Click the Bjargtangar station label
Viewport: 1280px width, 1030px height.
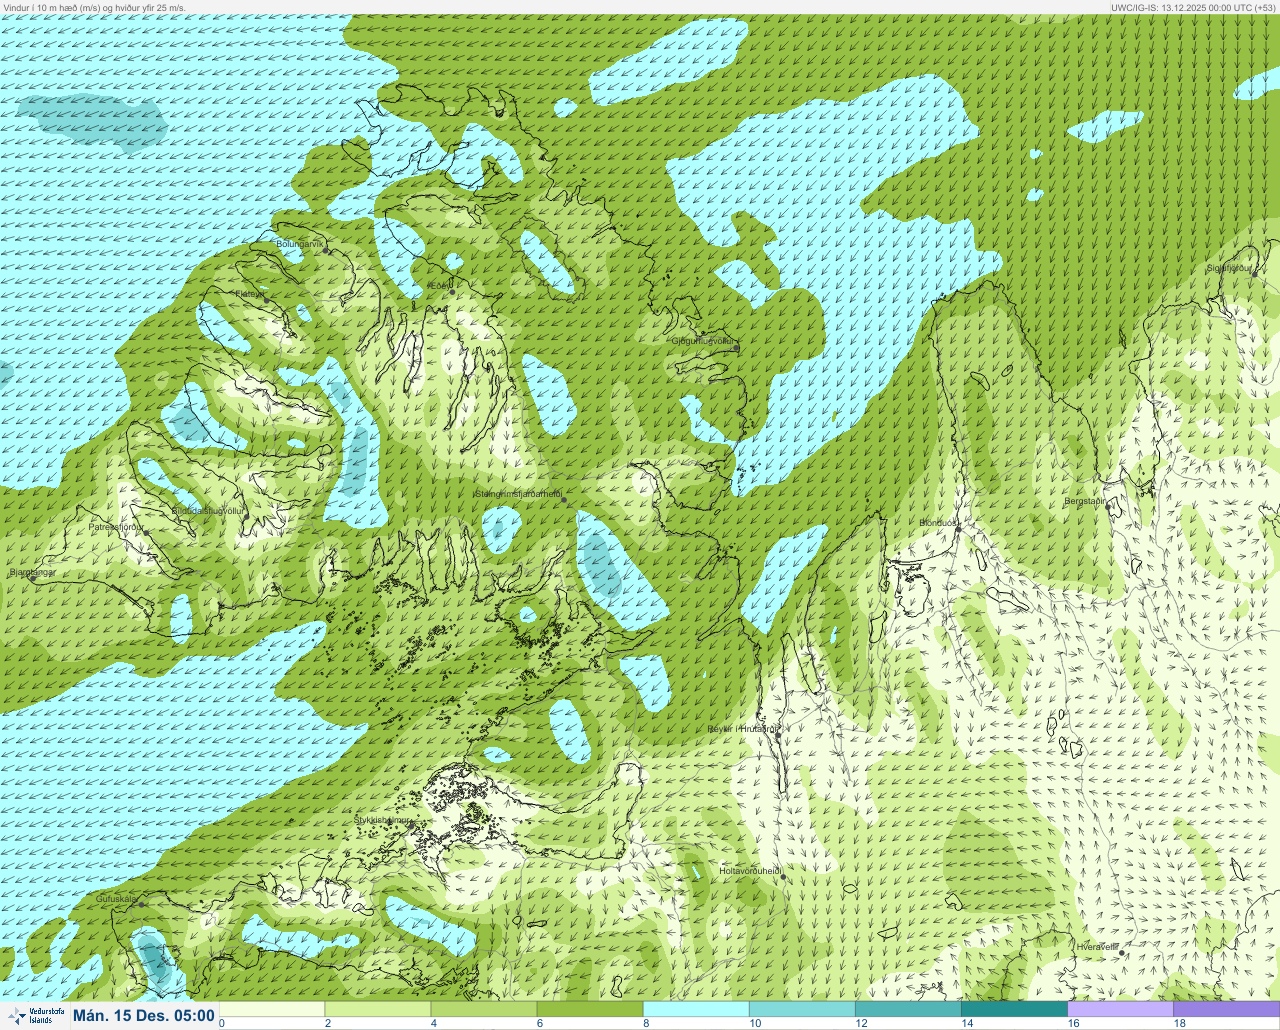tap(32, 573)
